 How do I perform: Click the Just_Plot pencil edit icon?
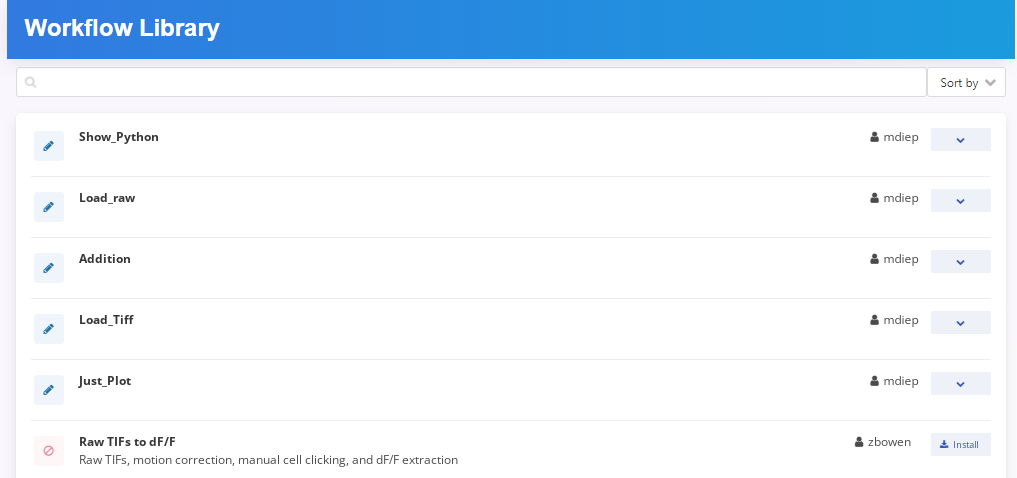(48, 390)
